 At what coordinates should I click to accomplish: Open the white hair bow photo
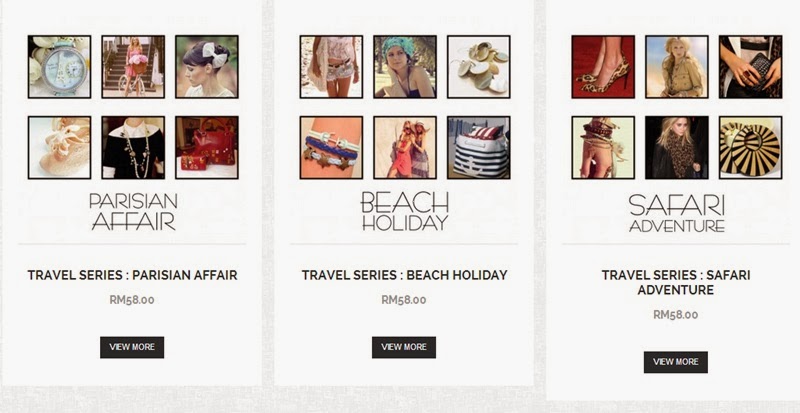(x=207, y=67)
